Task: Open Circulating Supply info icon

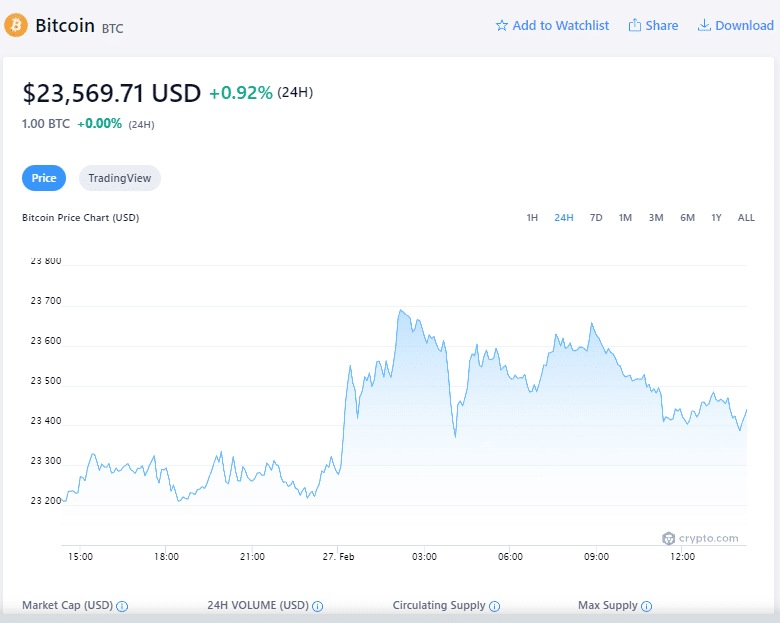Action: 494,606
